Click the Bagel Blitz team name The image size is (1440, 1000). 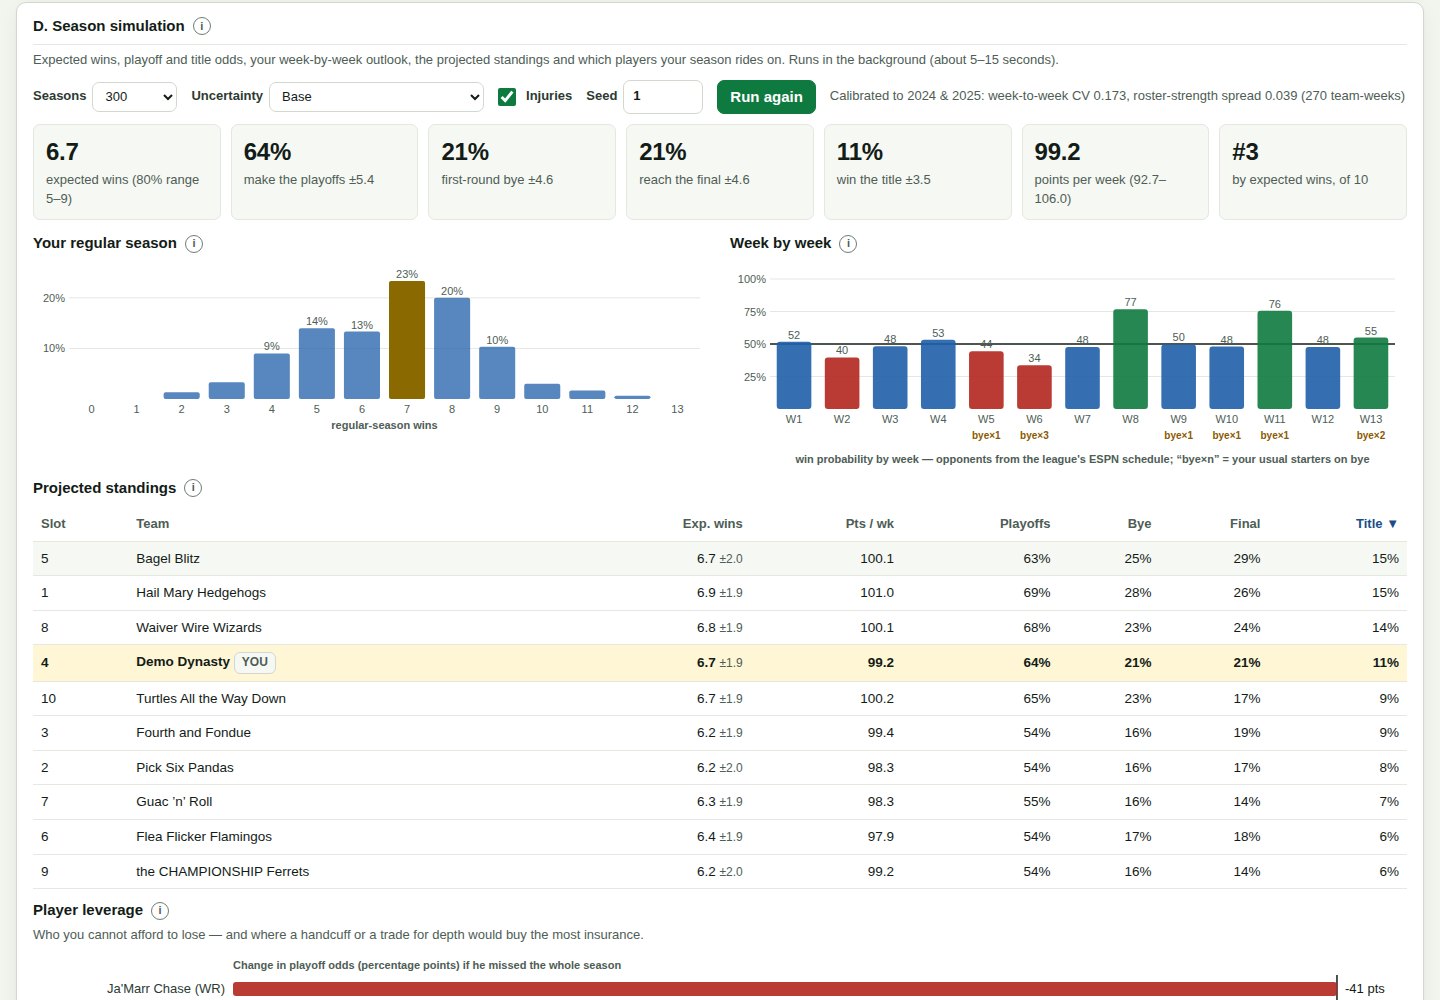[168, 559]
